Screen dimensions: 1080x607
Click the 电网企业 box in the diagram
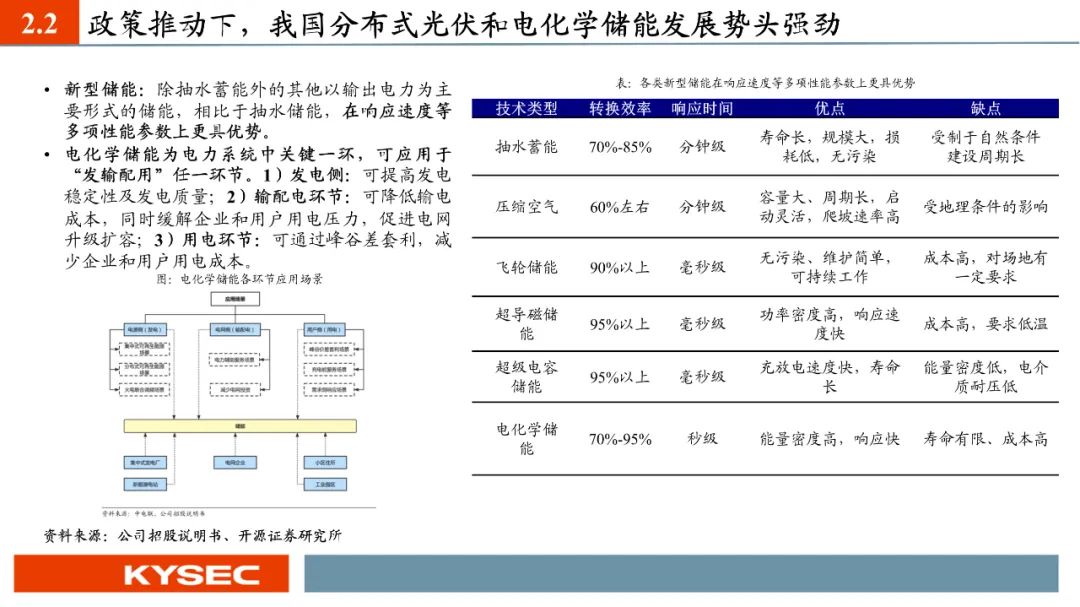235,462
